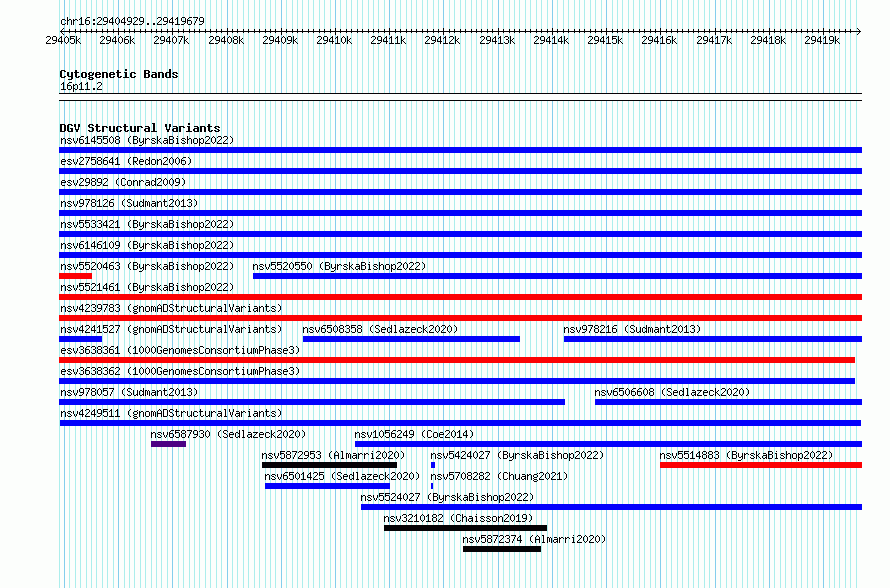Select the nsv5521461 (ByrskaBishop2022) label
Viewport: 890px width, 588px height.
(x=147, y=287)
